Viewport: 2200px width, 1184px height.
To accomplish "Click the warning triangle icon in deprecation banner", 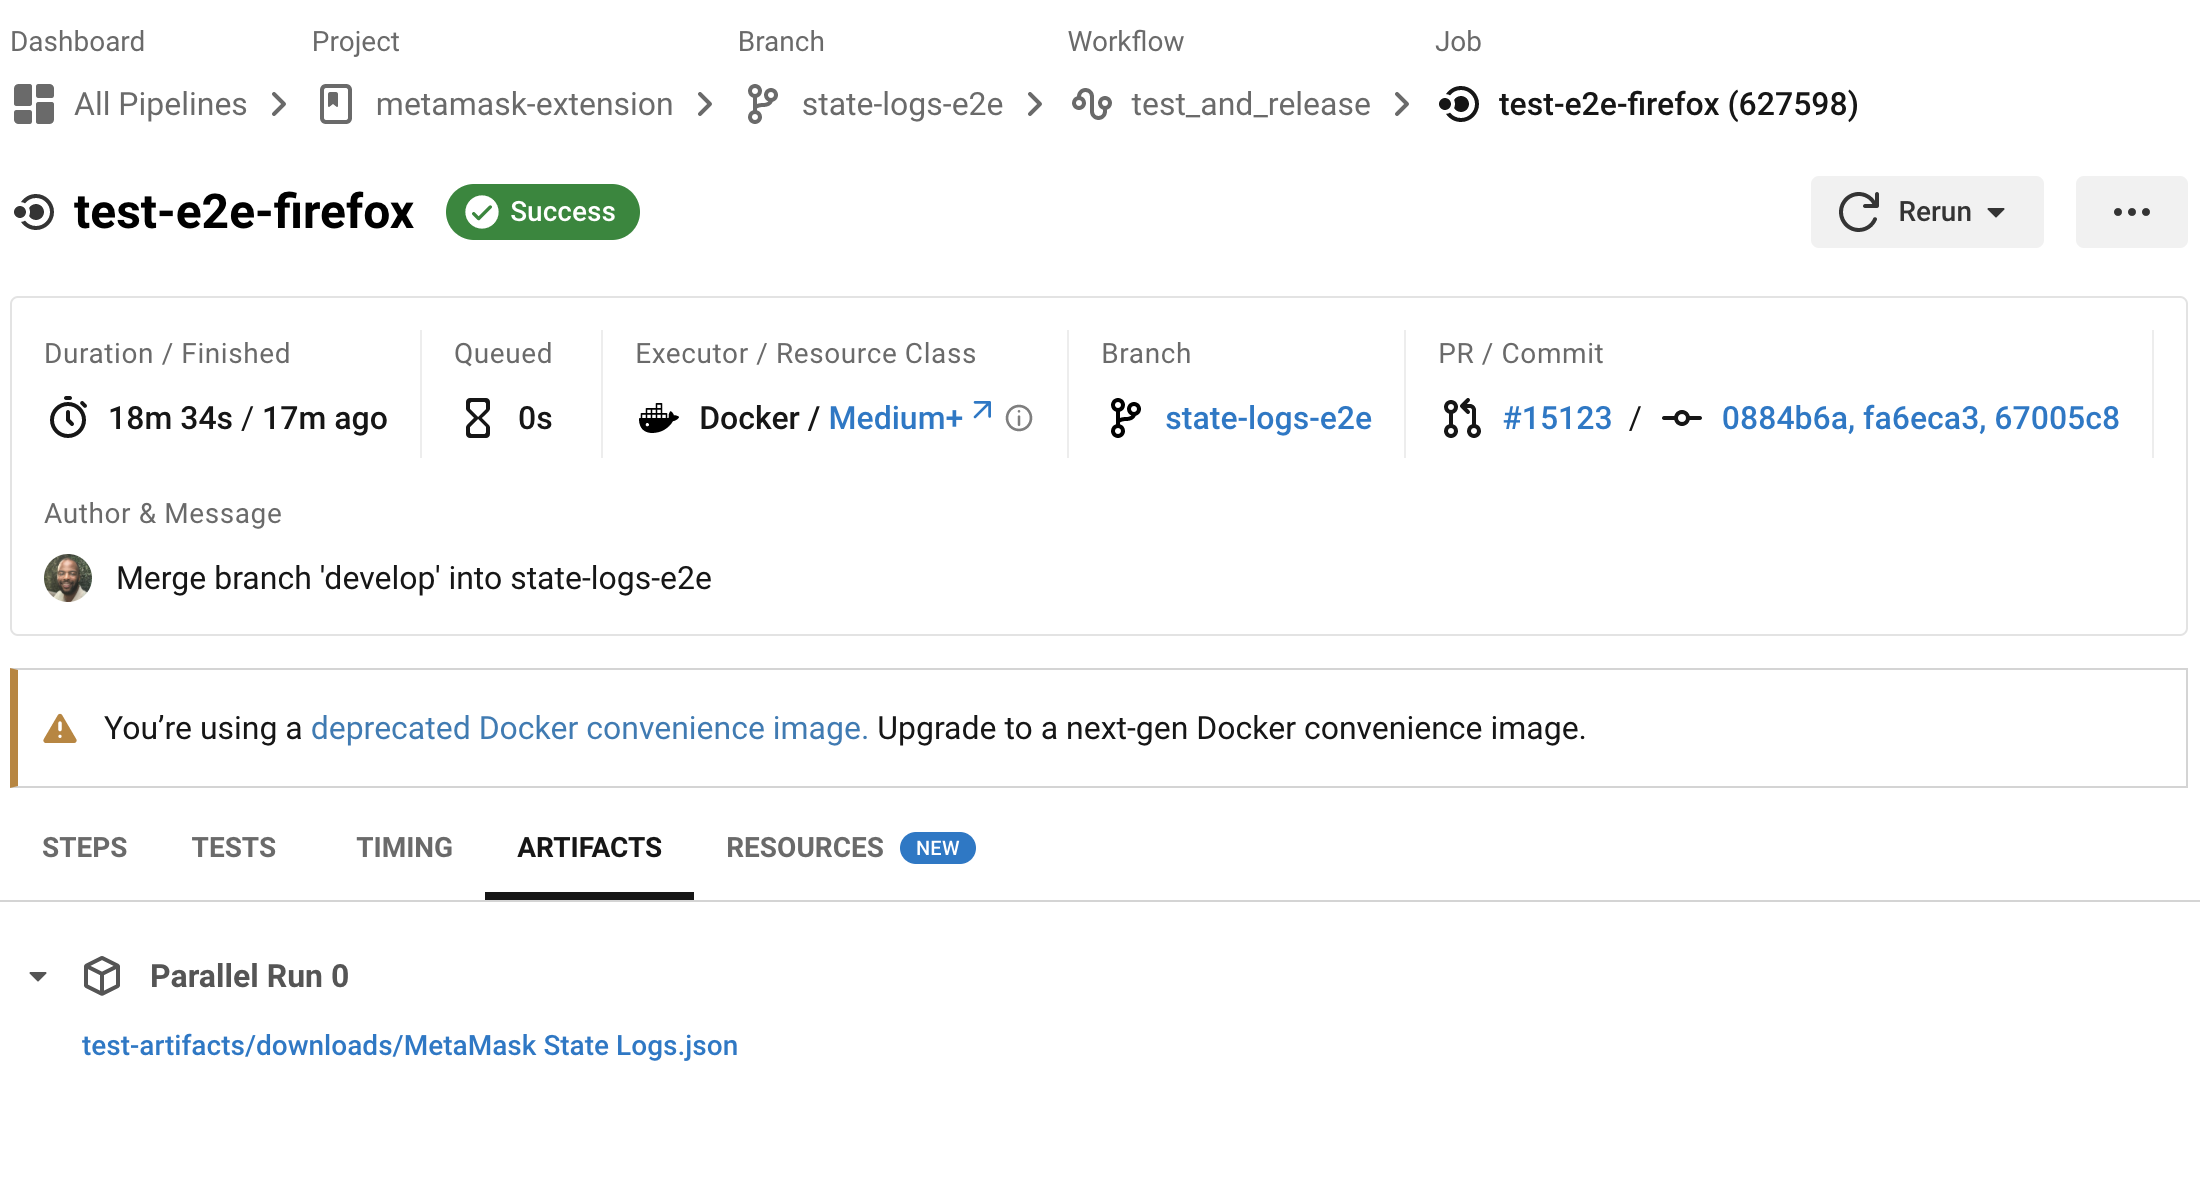I will point(60,729).
